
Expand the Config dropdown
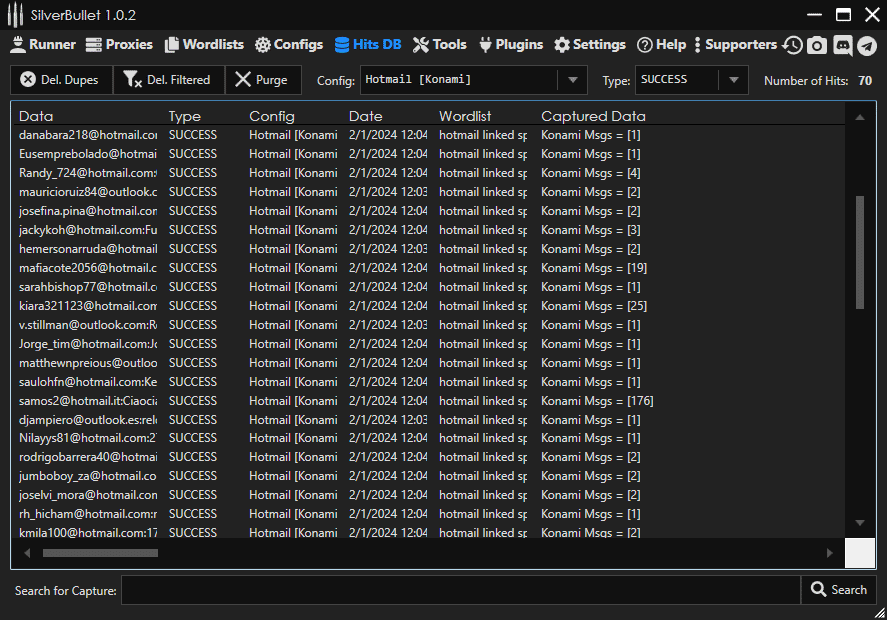pyautogui.click(x=572, y=80)
